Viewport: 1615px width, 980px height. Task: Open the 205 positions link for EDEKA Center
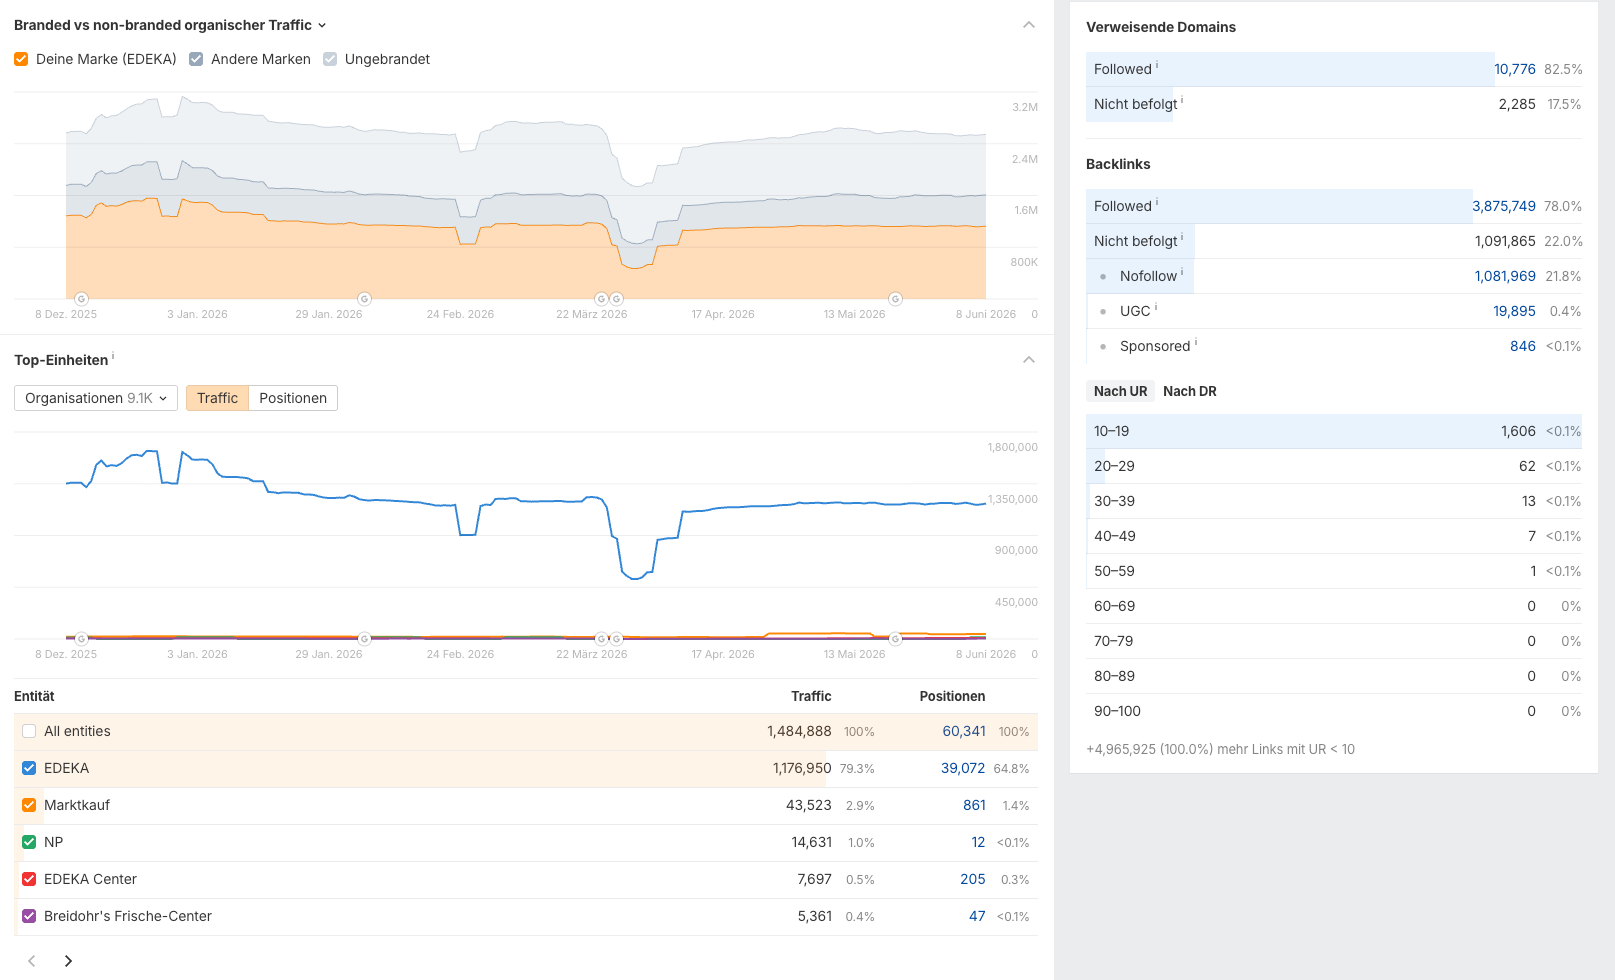click(973, 879)
